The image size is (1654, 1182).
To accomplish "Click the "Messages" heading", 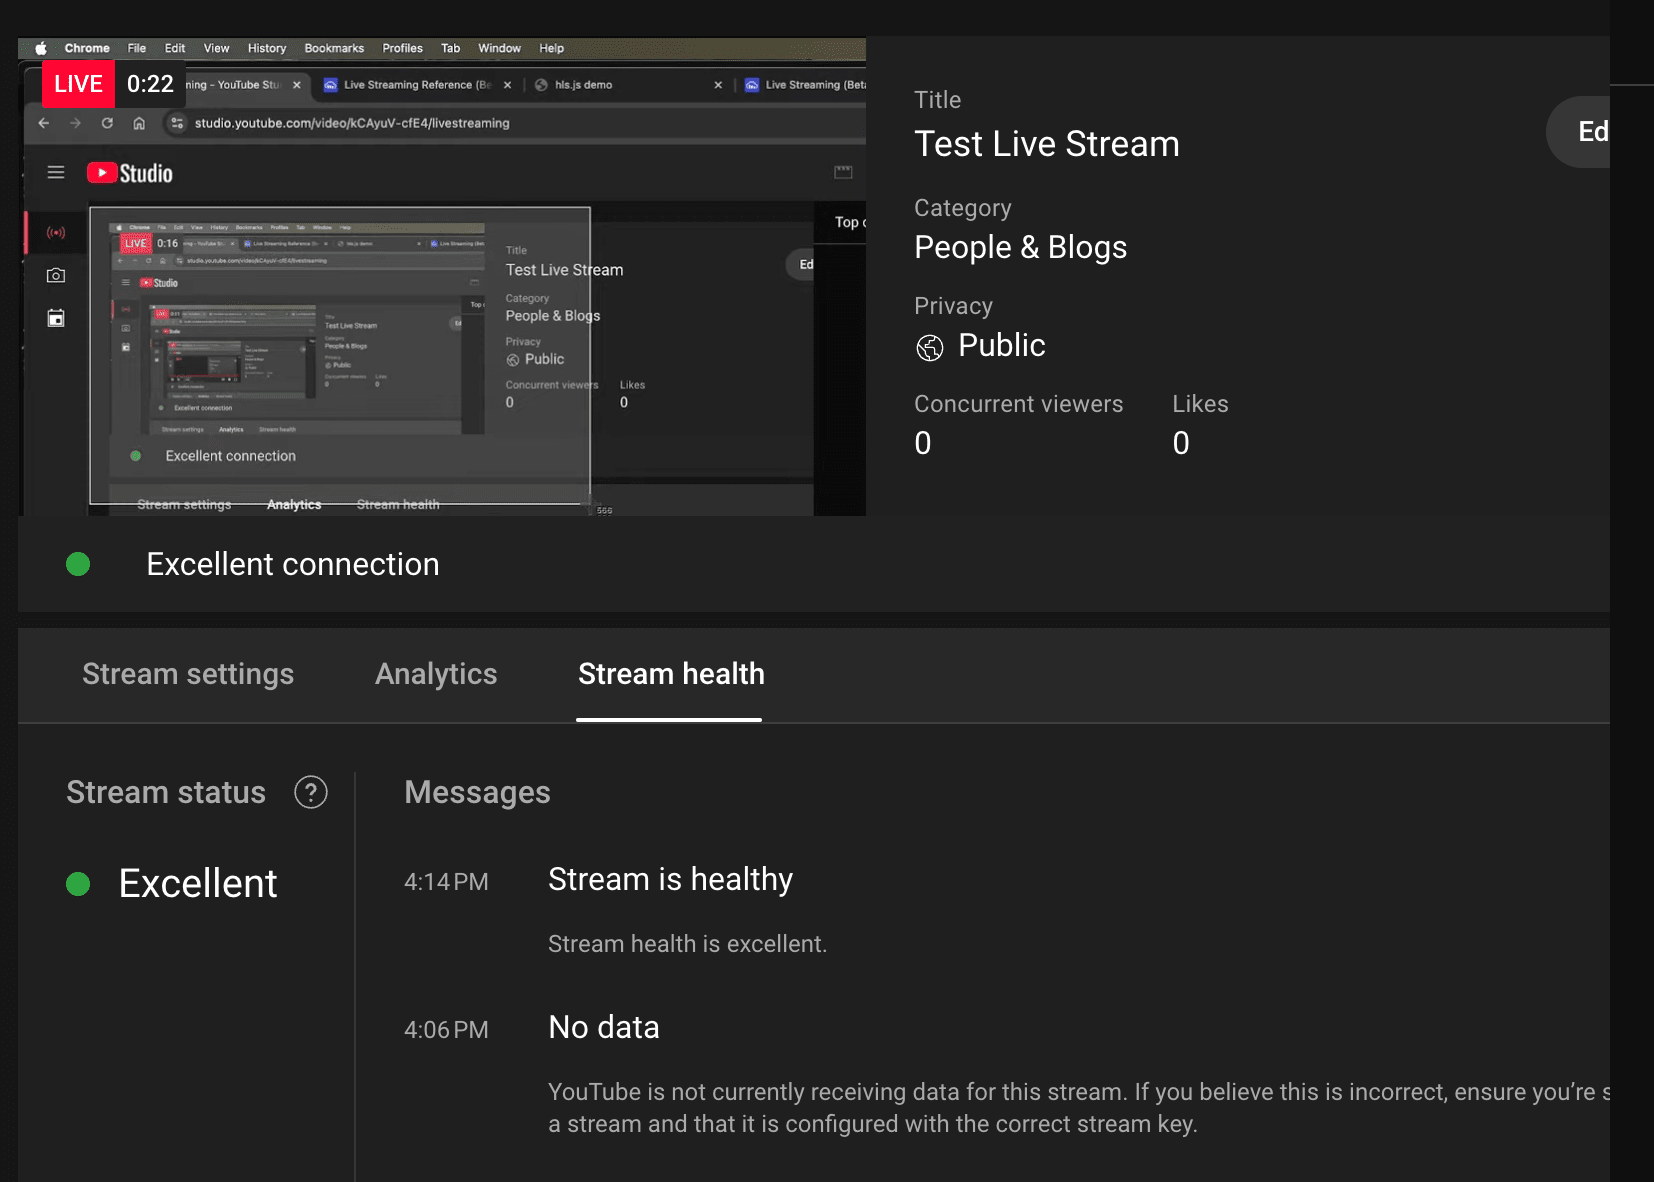I will coord(477,792).
